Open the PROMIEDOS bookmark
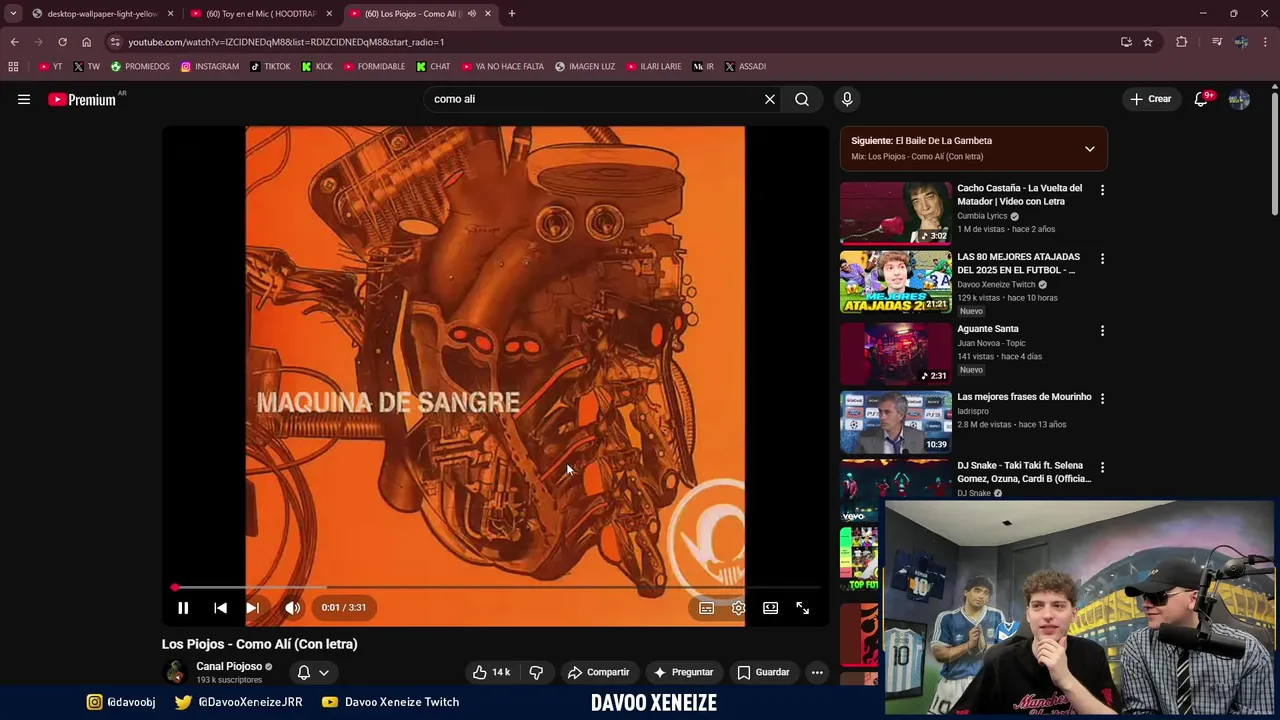 [140, 67]
